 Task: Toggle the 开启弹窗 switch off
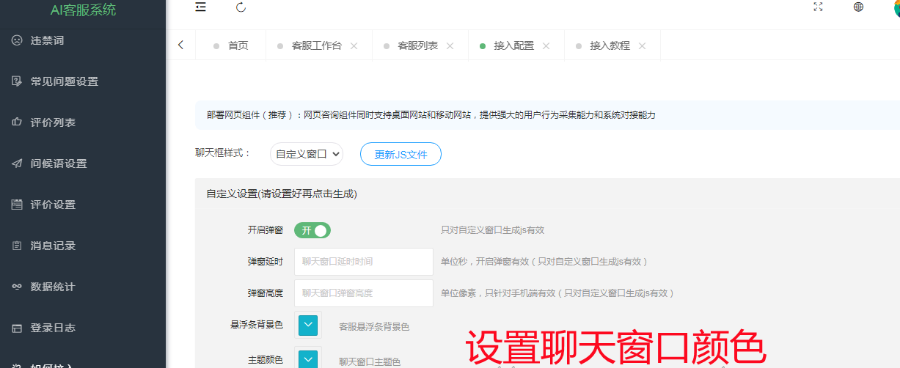313,230
